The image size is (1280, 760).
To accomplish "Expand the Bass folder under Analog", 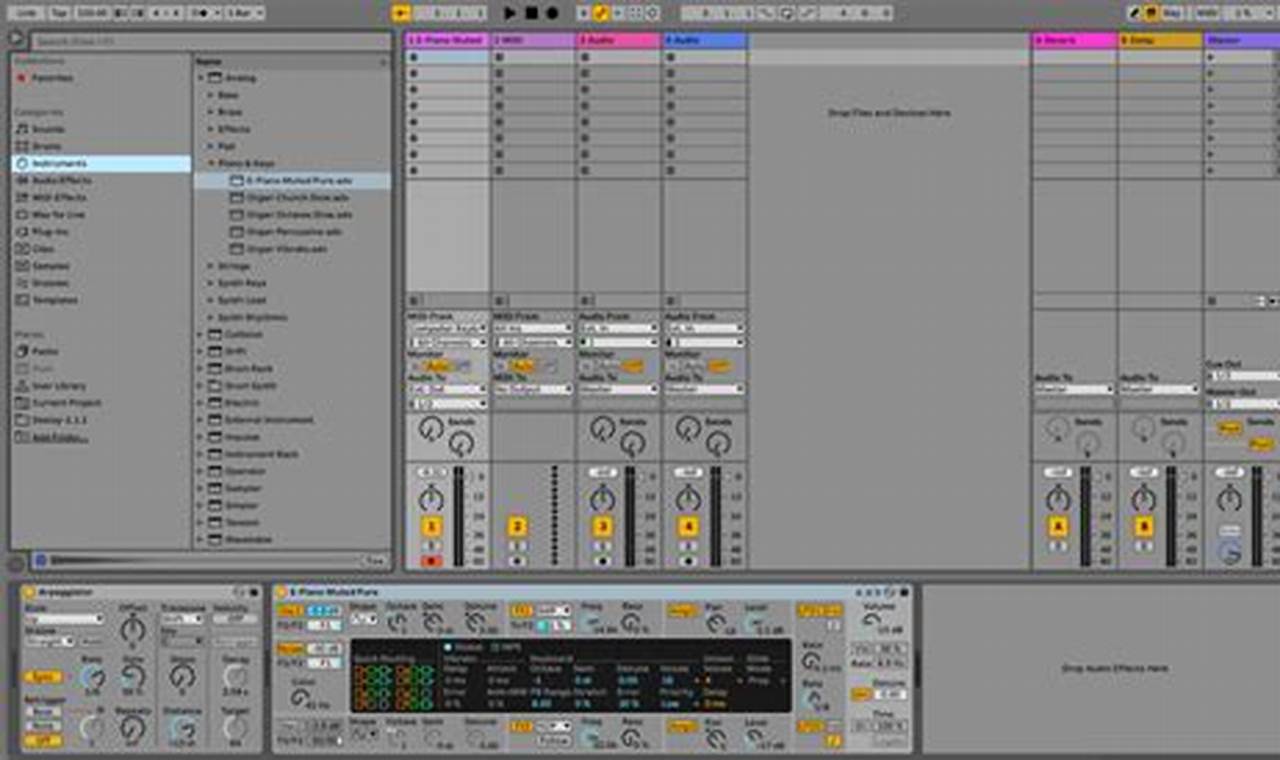I will point(211,95).
